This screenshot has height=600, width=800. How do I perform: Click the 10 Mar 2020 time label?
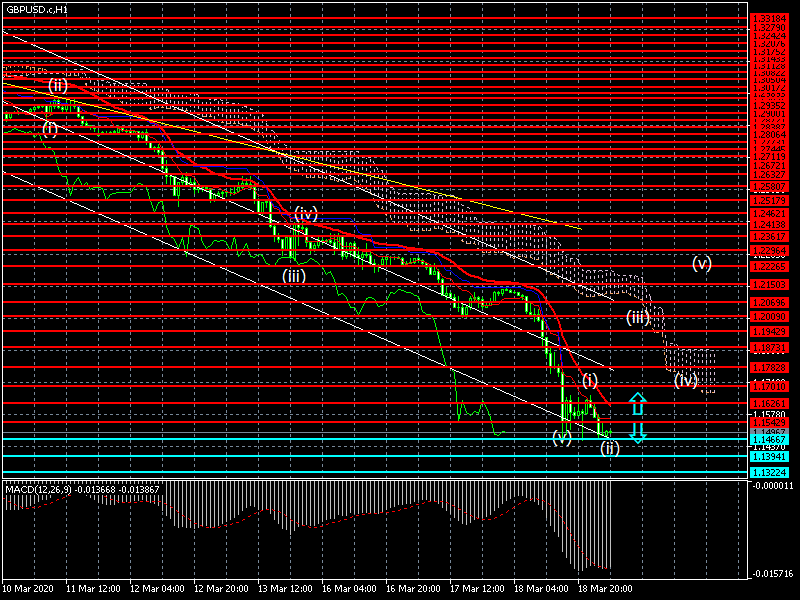(x=27, y=589)
